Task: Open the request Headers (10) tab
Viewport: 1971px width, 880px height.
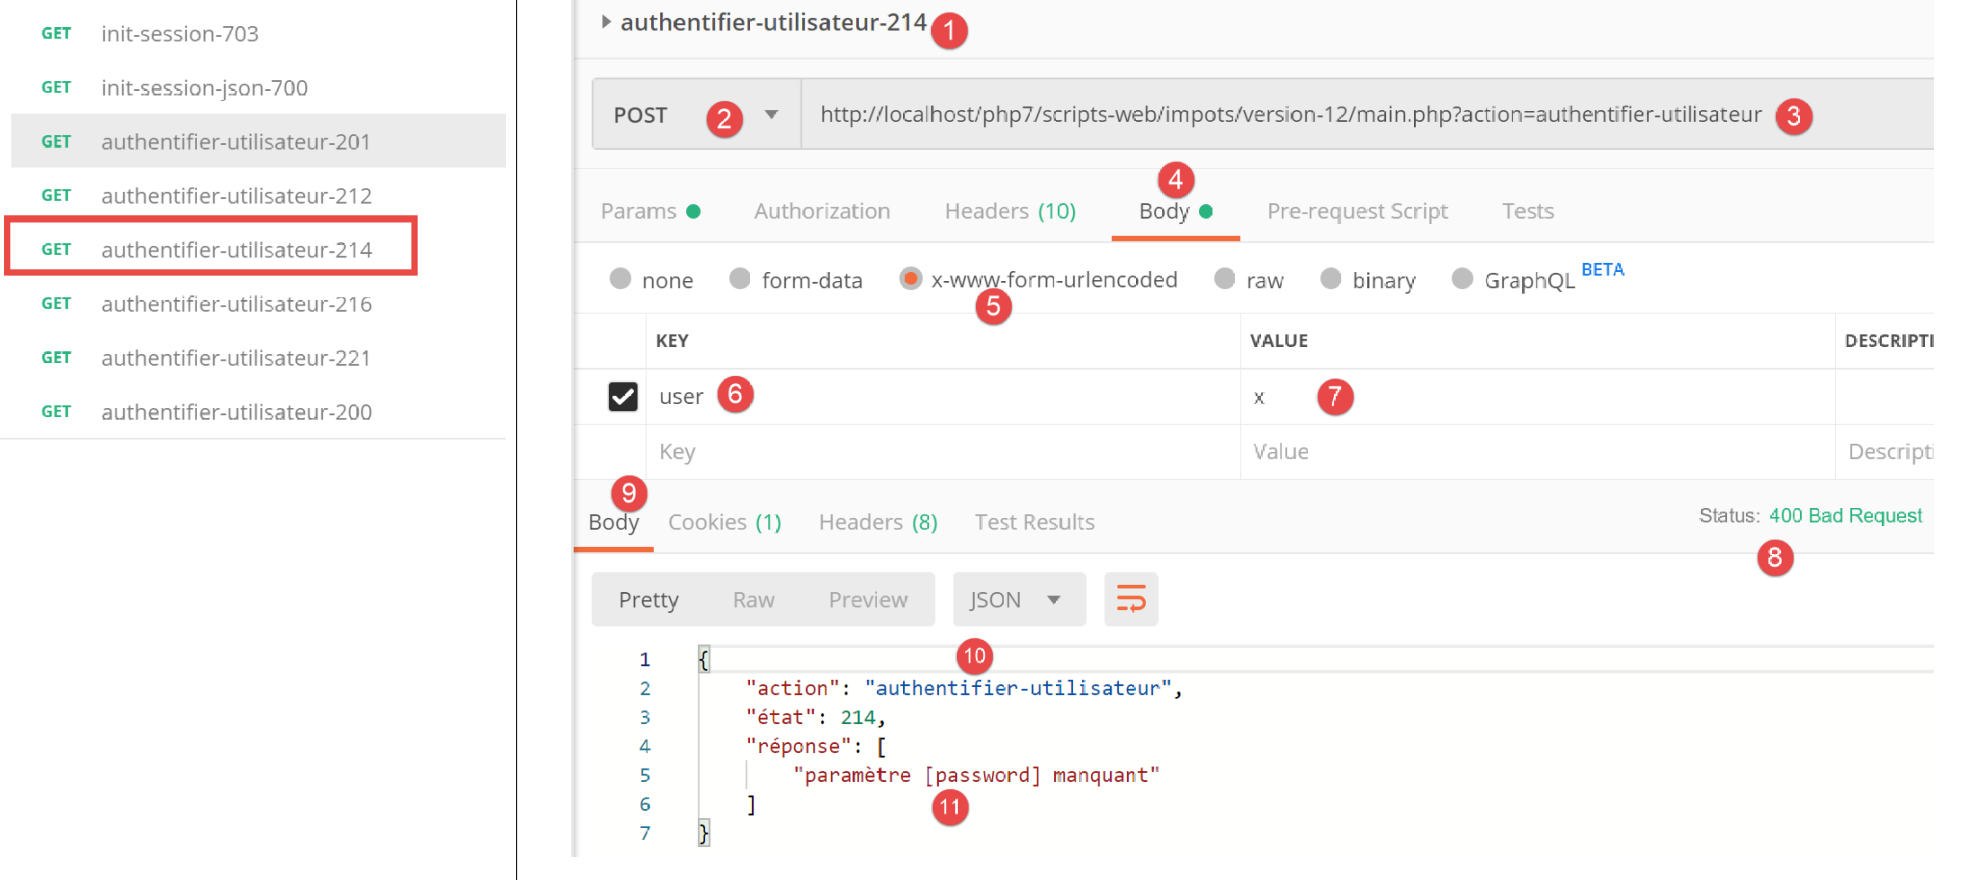Action: 1009,211
